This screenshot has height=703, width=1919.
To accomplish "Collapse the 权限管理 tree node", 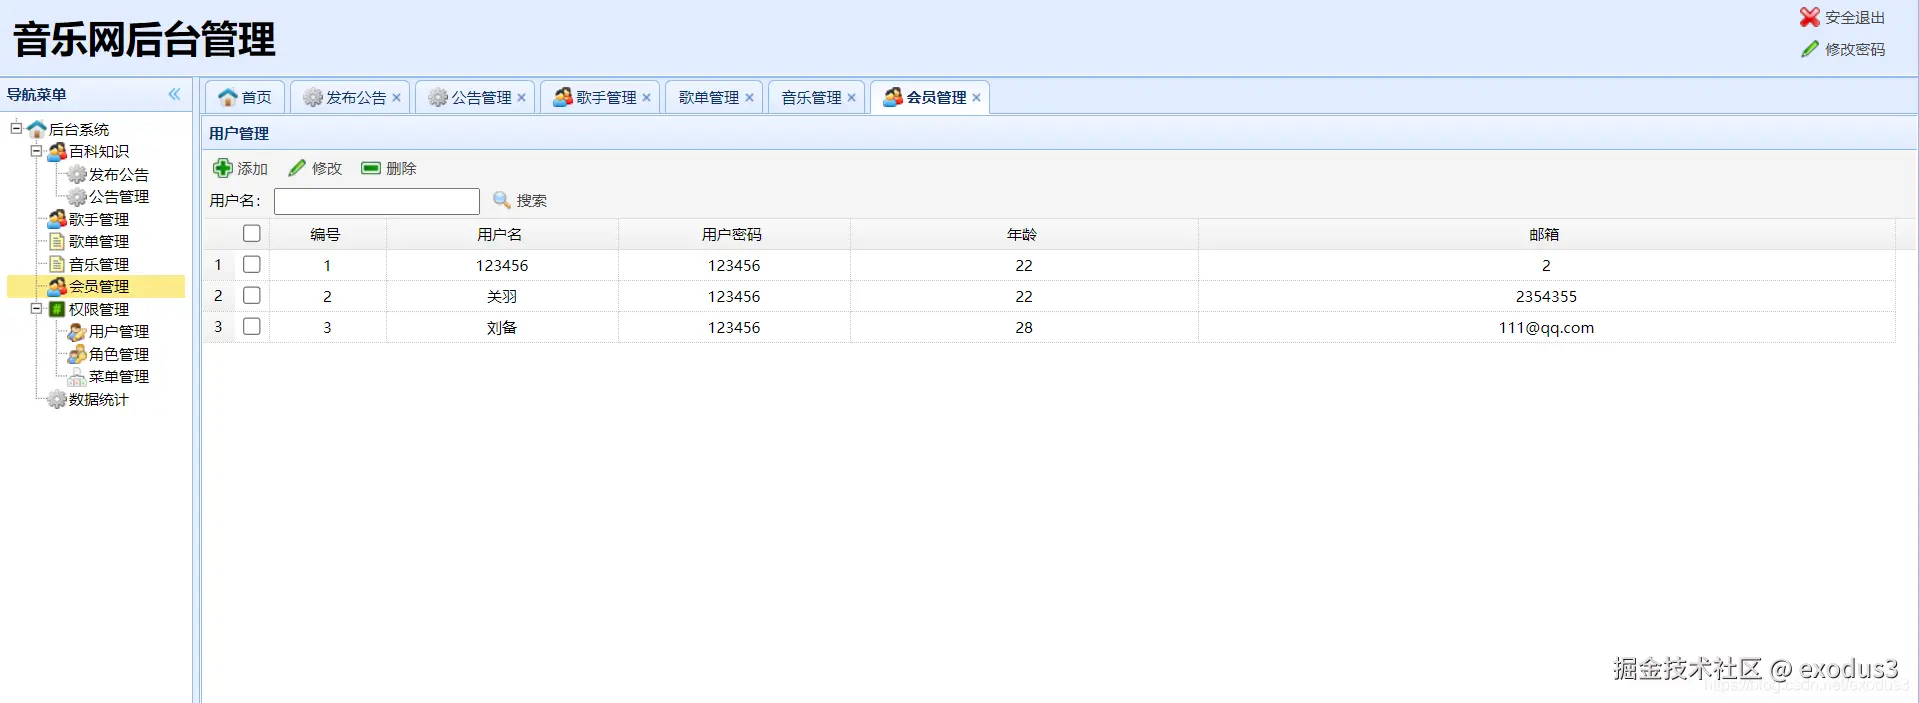I will pos(36,309).
